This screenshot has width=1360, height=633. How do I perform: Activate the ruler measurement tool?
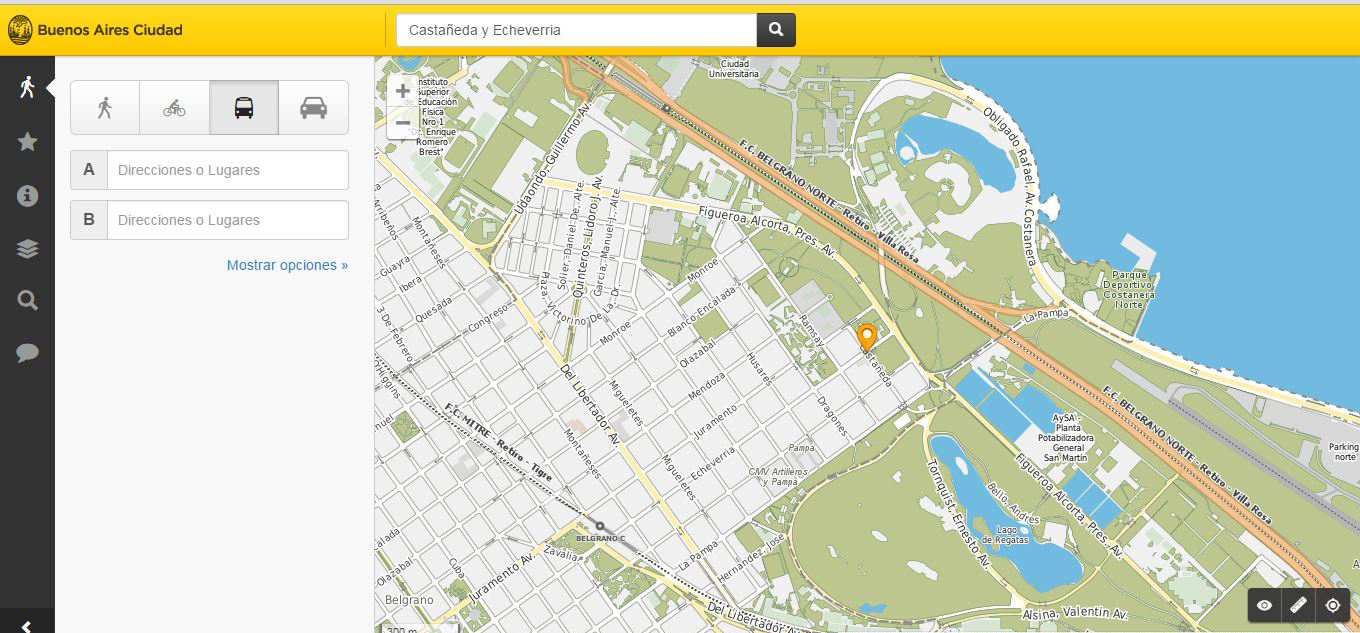1298,605
